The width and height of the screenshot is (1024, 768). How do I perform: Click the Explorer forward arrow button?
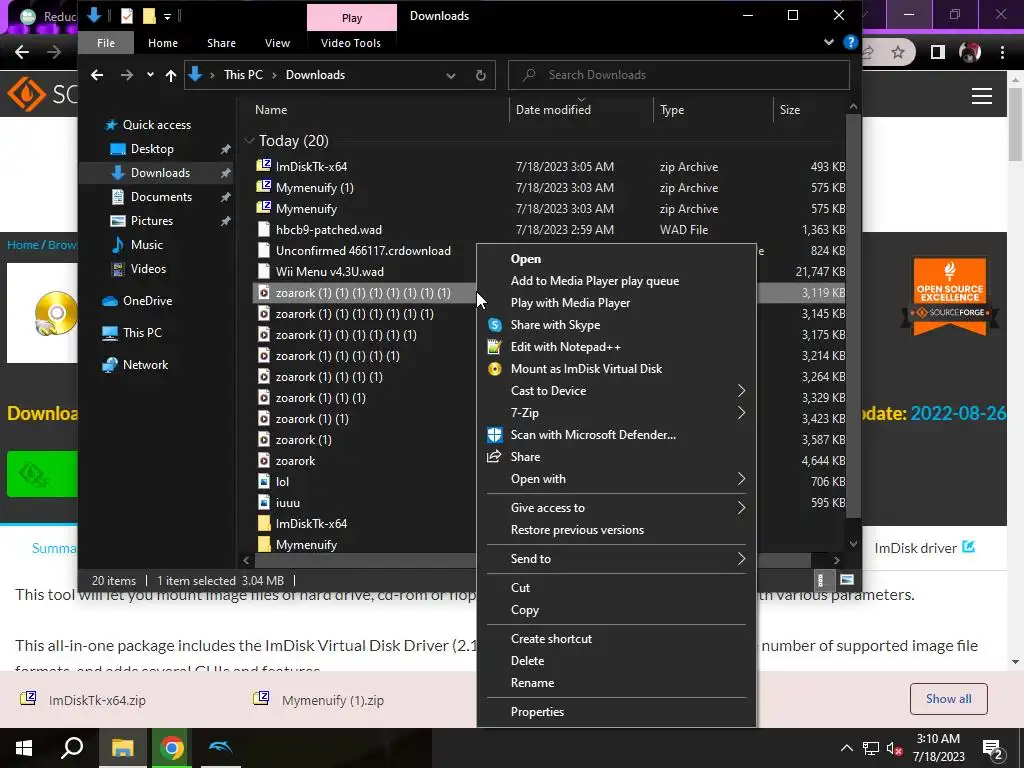pos(127,75)
